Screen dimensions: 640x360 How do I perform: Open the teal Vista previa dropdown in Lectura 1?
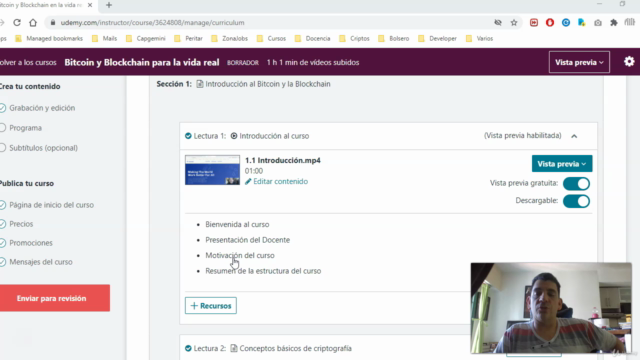[562, 164]
